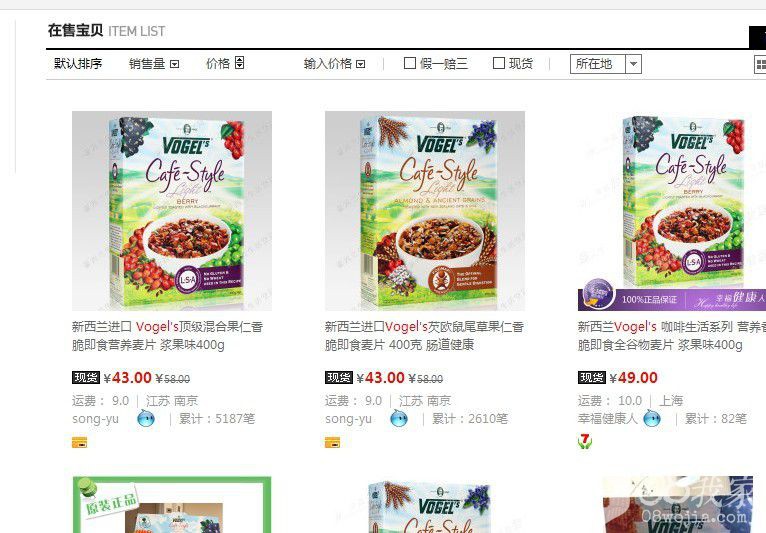Screen dimensions: 766x533
Task: Click the Wangwang chat icon beside second song-yu
Action: tap(399, 419)
